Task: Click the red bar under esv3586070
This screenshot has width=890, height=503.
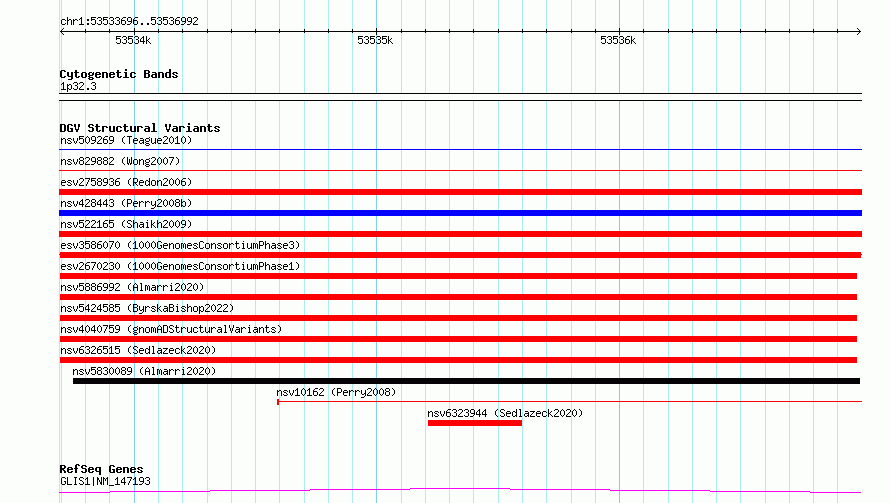Action: [460, 255]
